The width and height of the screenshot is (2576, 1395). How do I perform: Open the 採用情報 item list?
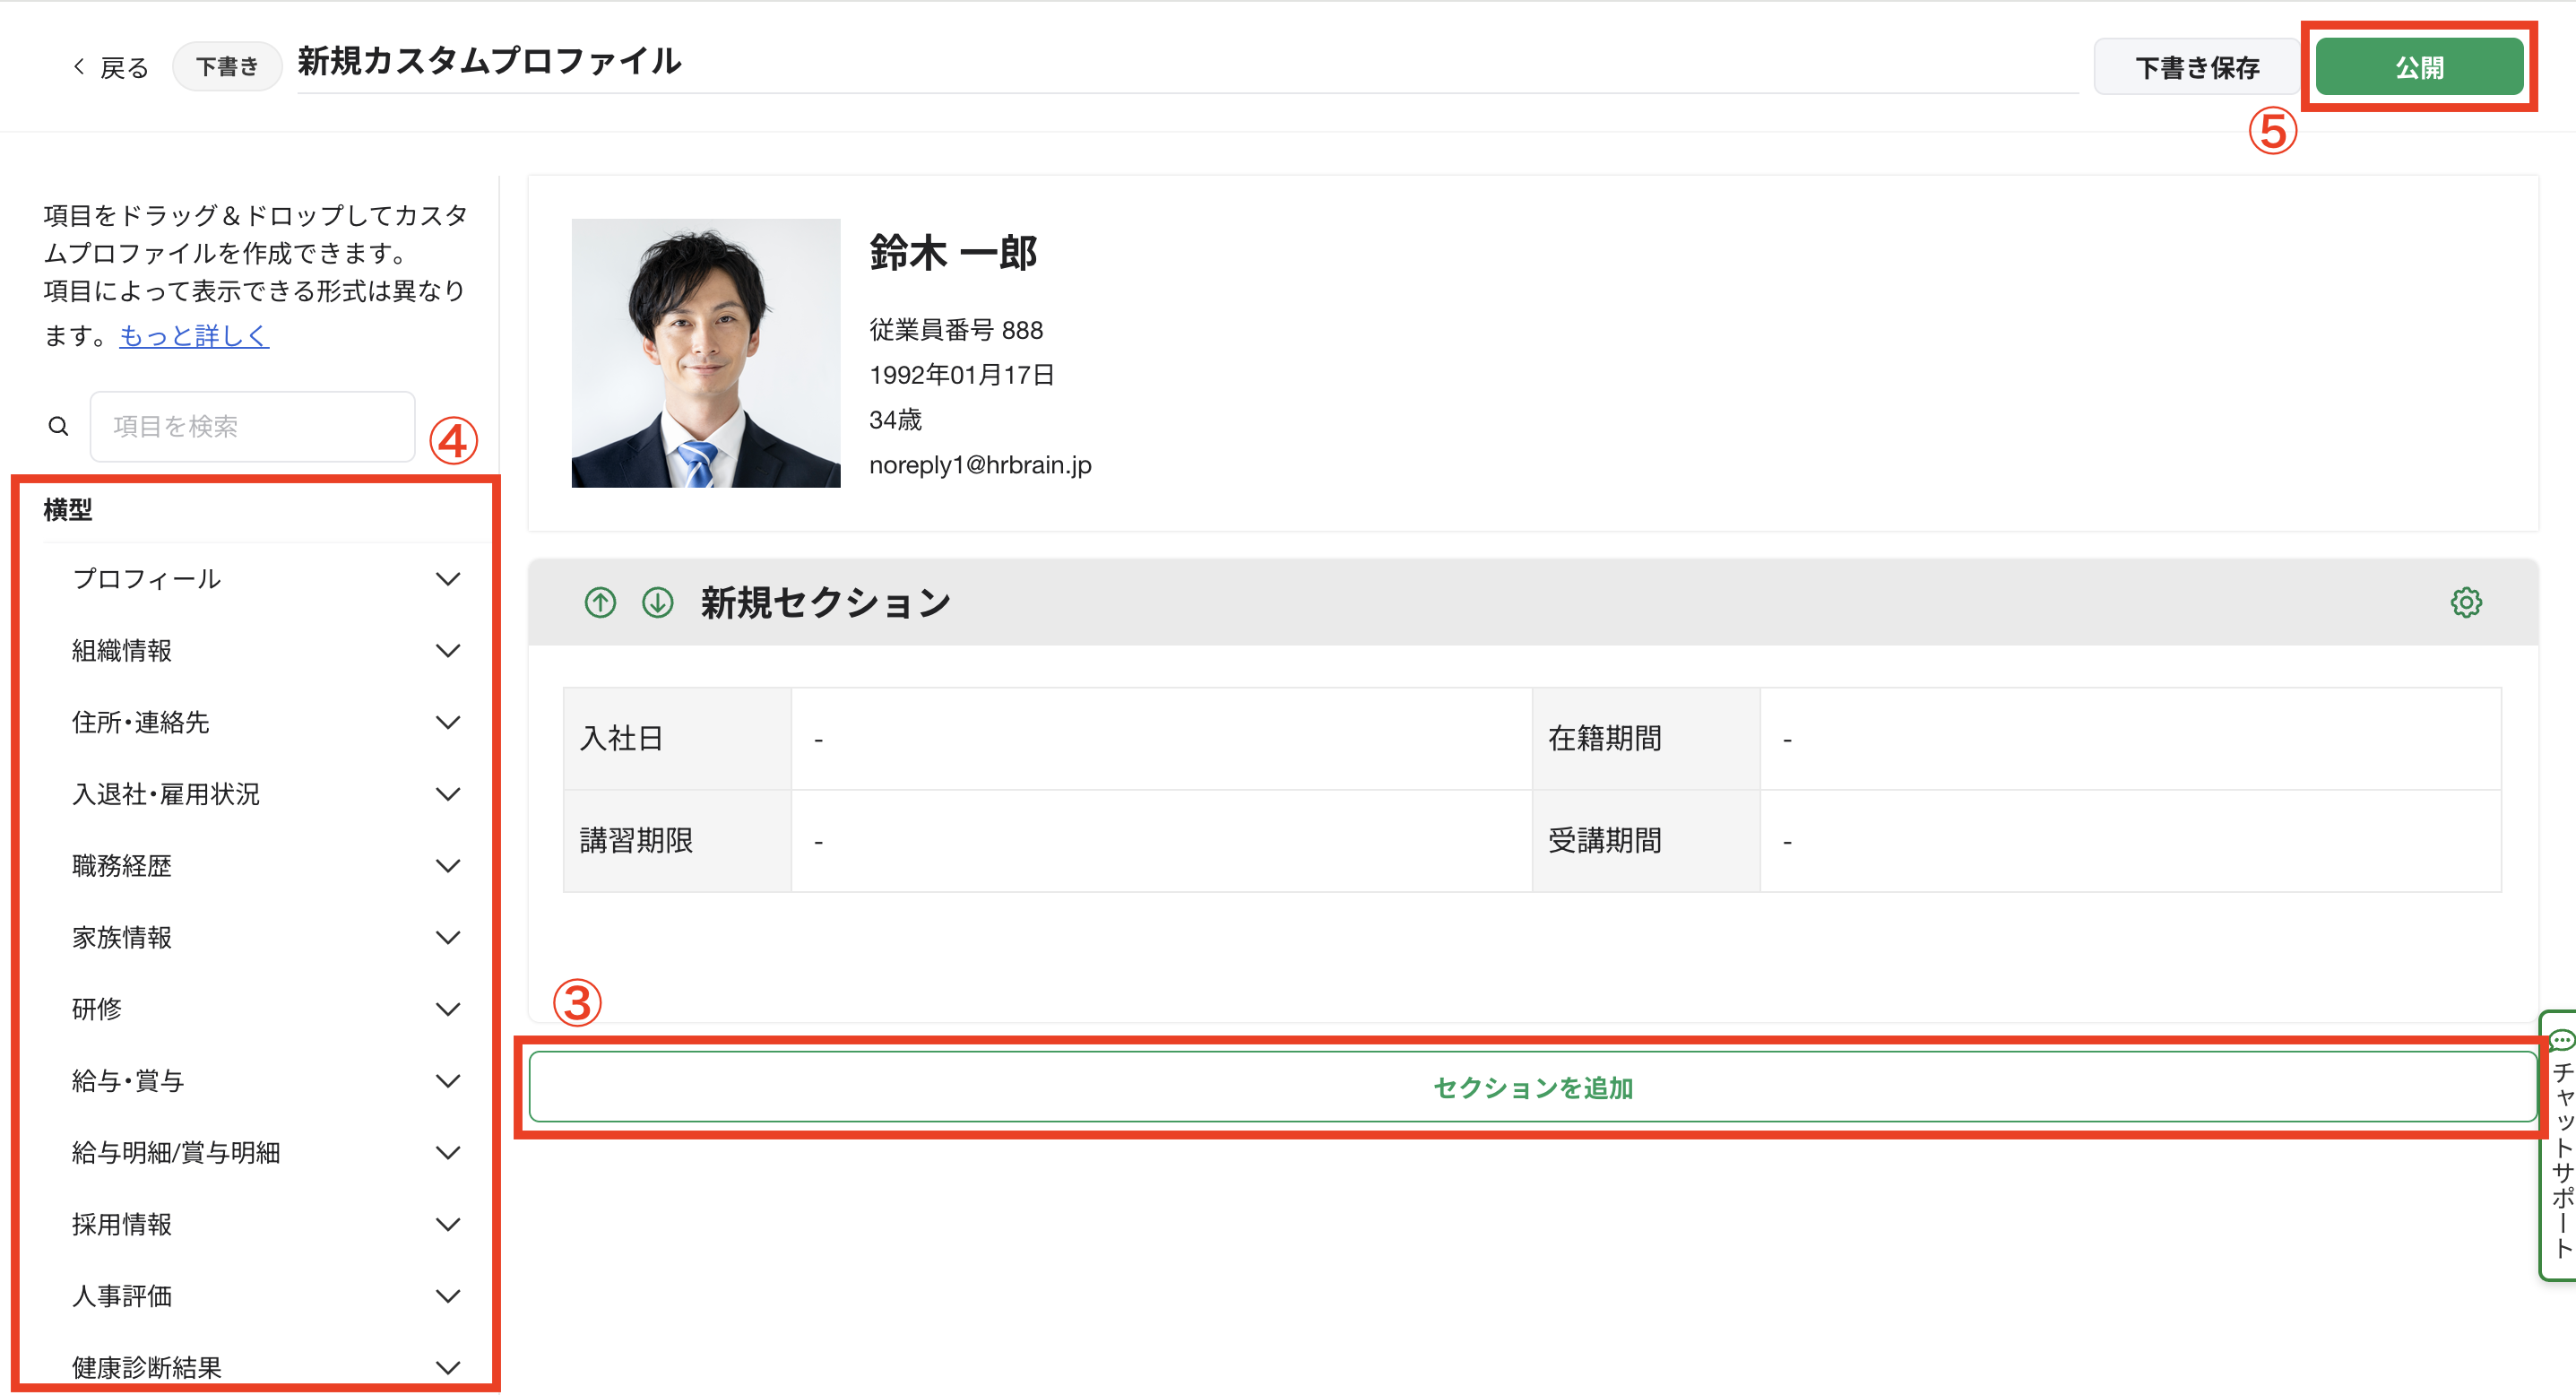[x=266, y=1225]
